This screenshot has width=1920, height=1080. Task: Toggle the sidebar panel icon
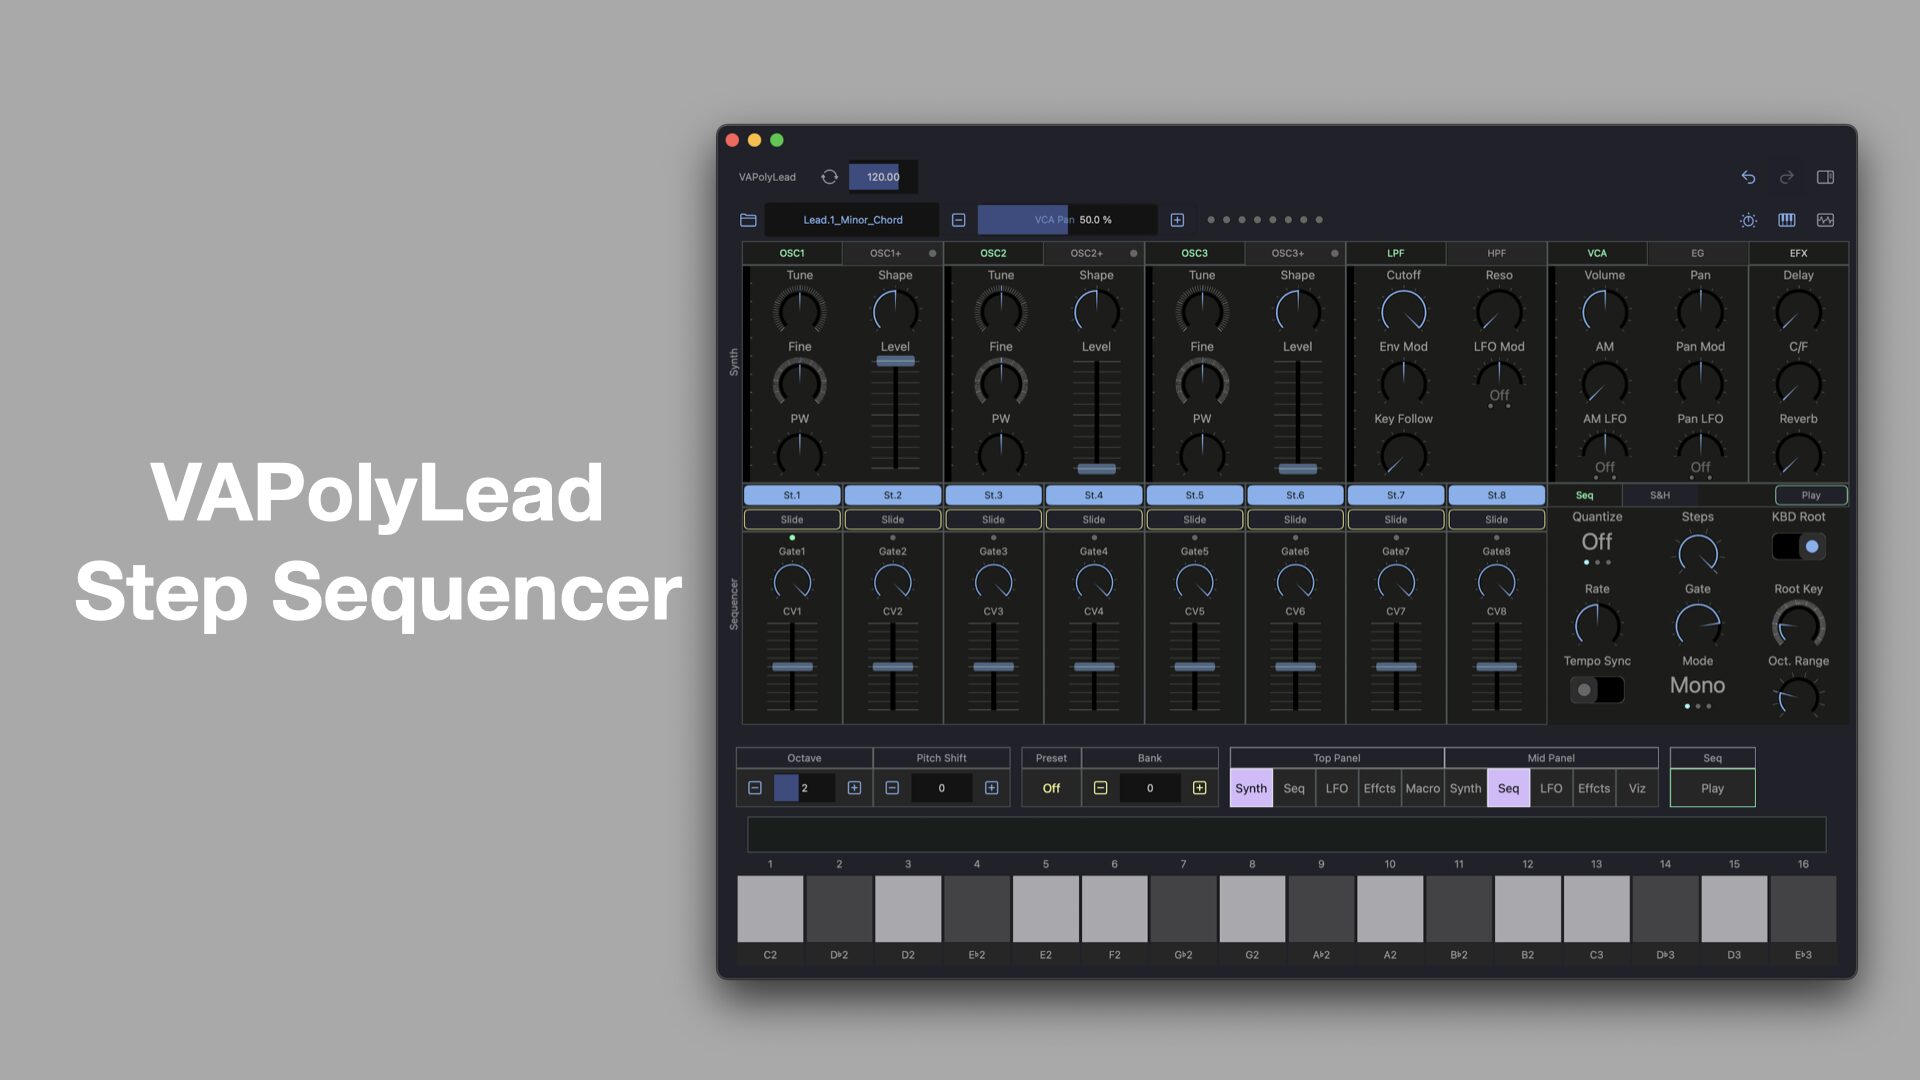[x=1825, y=177]
